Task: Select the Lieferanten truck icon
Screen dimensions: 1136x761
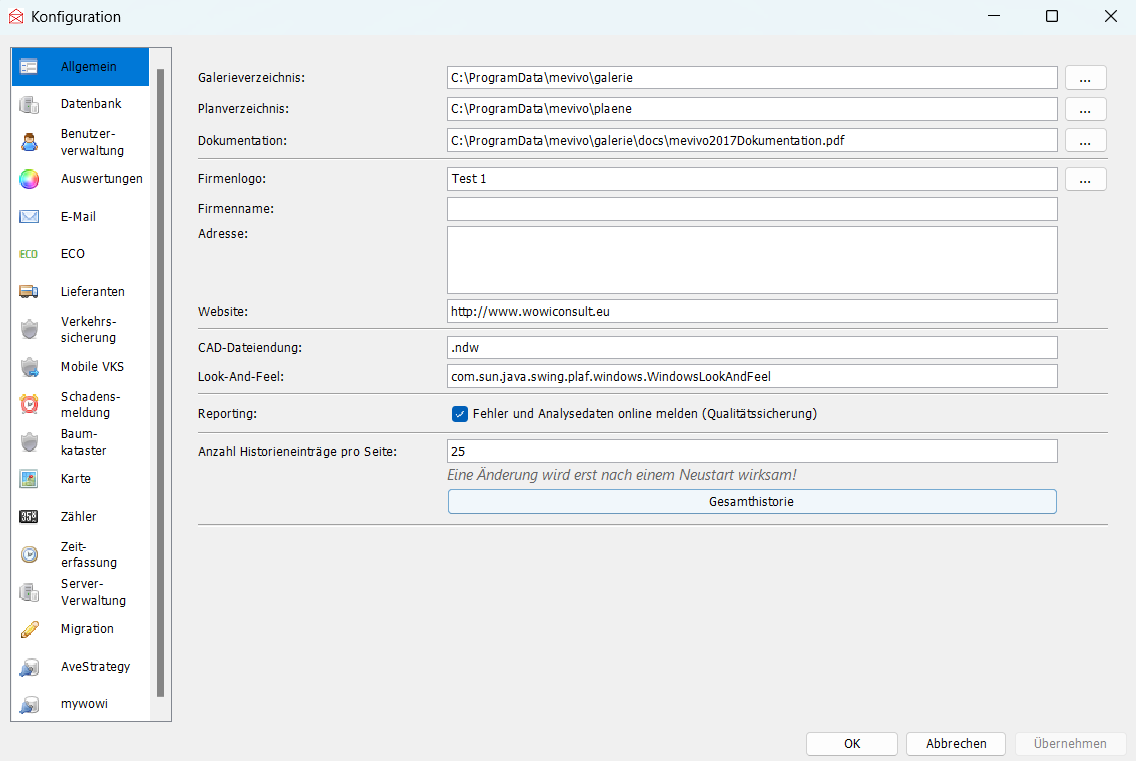Action: coord(29,292)
